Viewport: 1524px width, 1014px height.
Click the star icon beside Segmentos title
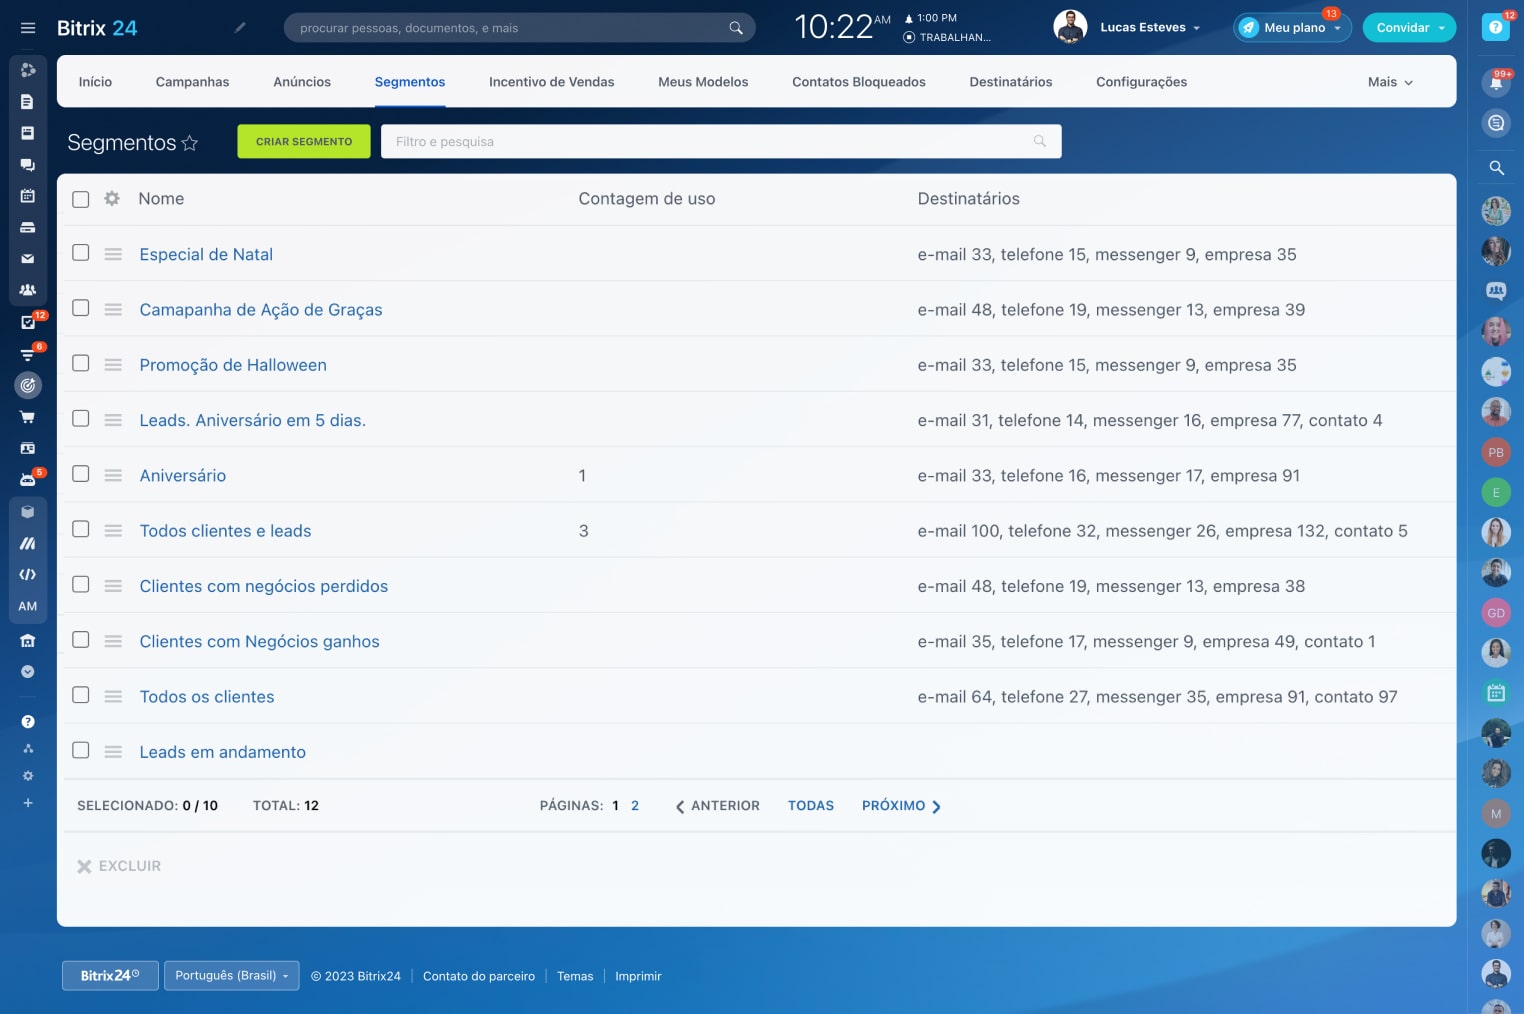(189, 143)
